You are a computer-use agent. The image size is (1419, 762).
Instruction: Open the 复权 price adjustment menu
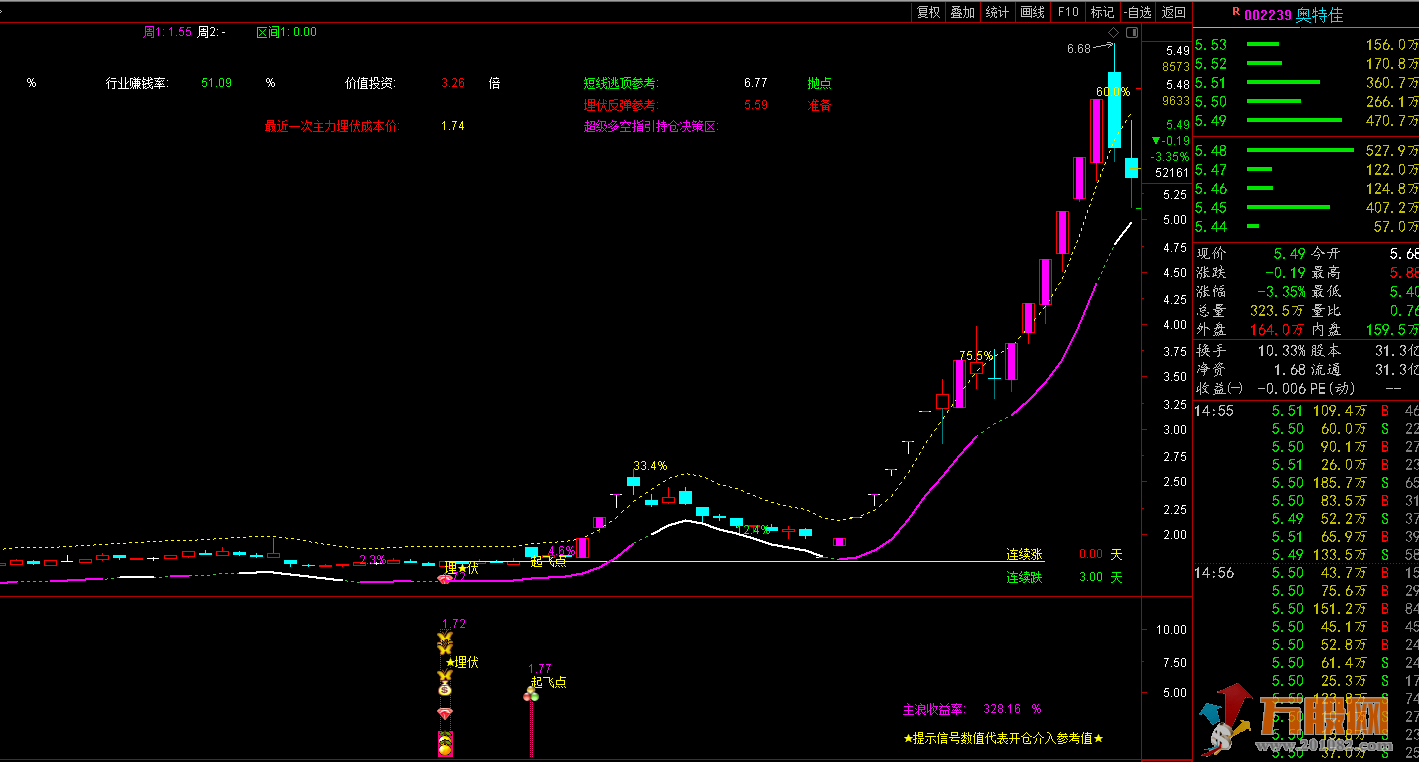[x=928, y=12]
